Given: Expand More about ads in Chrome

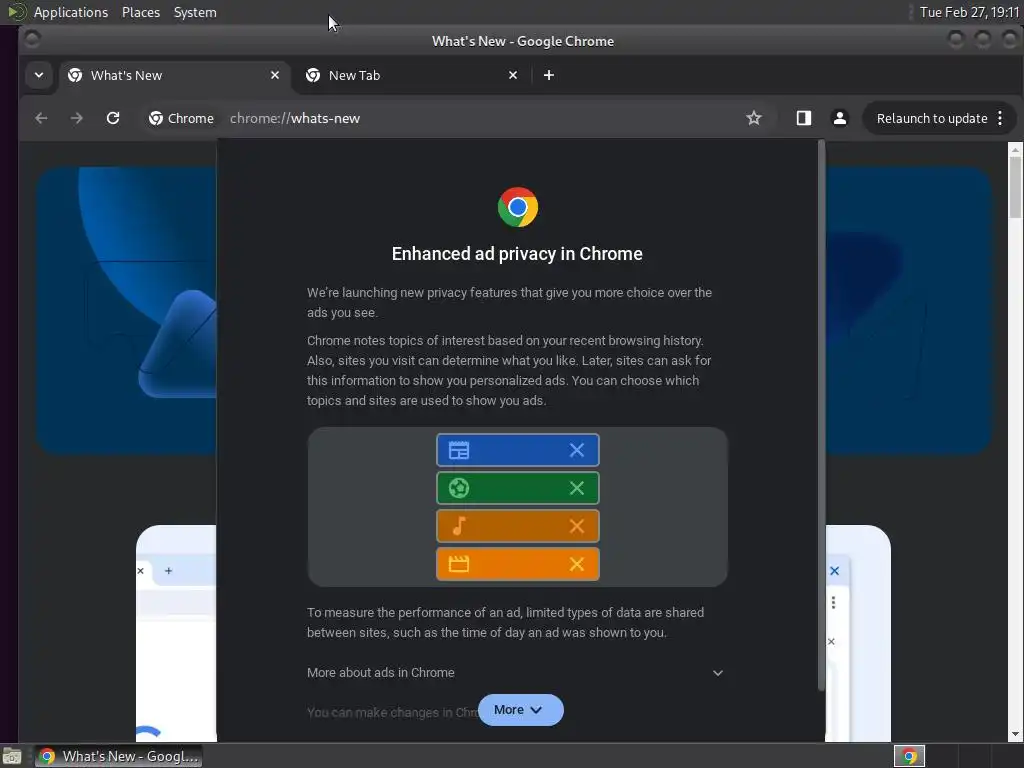Looking at the screenshot, I should tap(516, 673).
